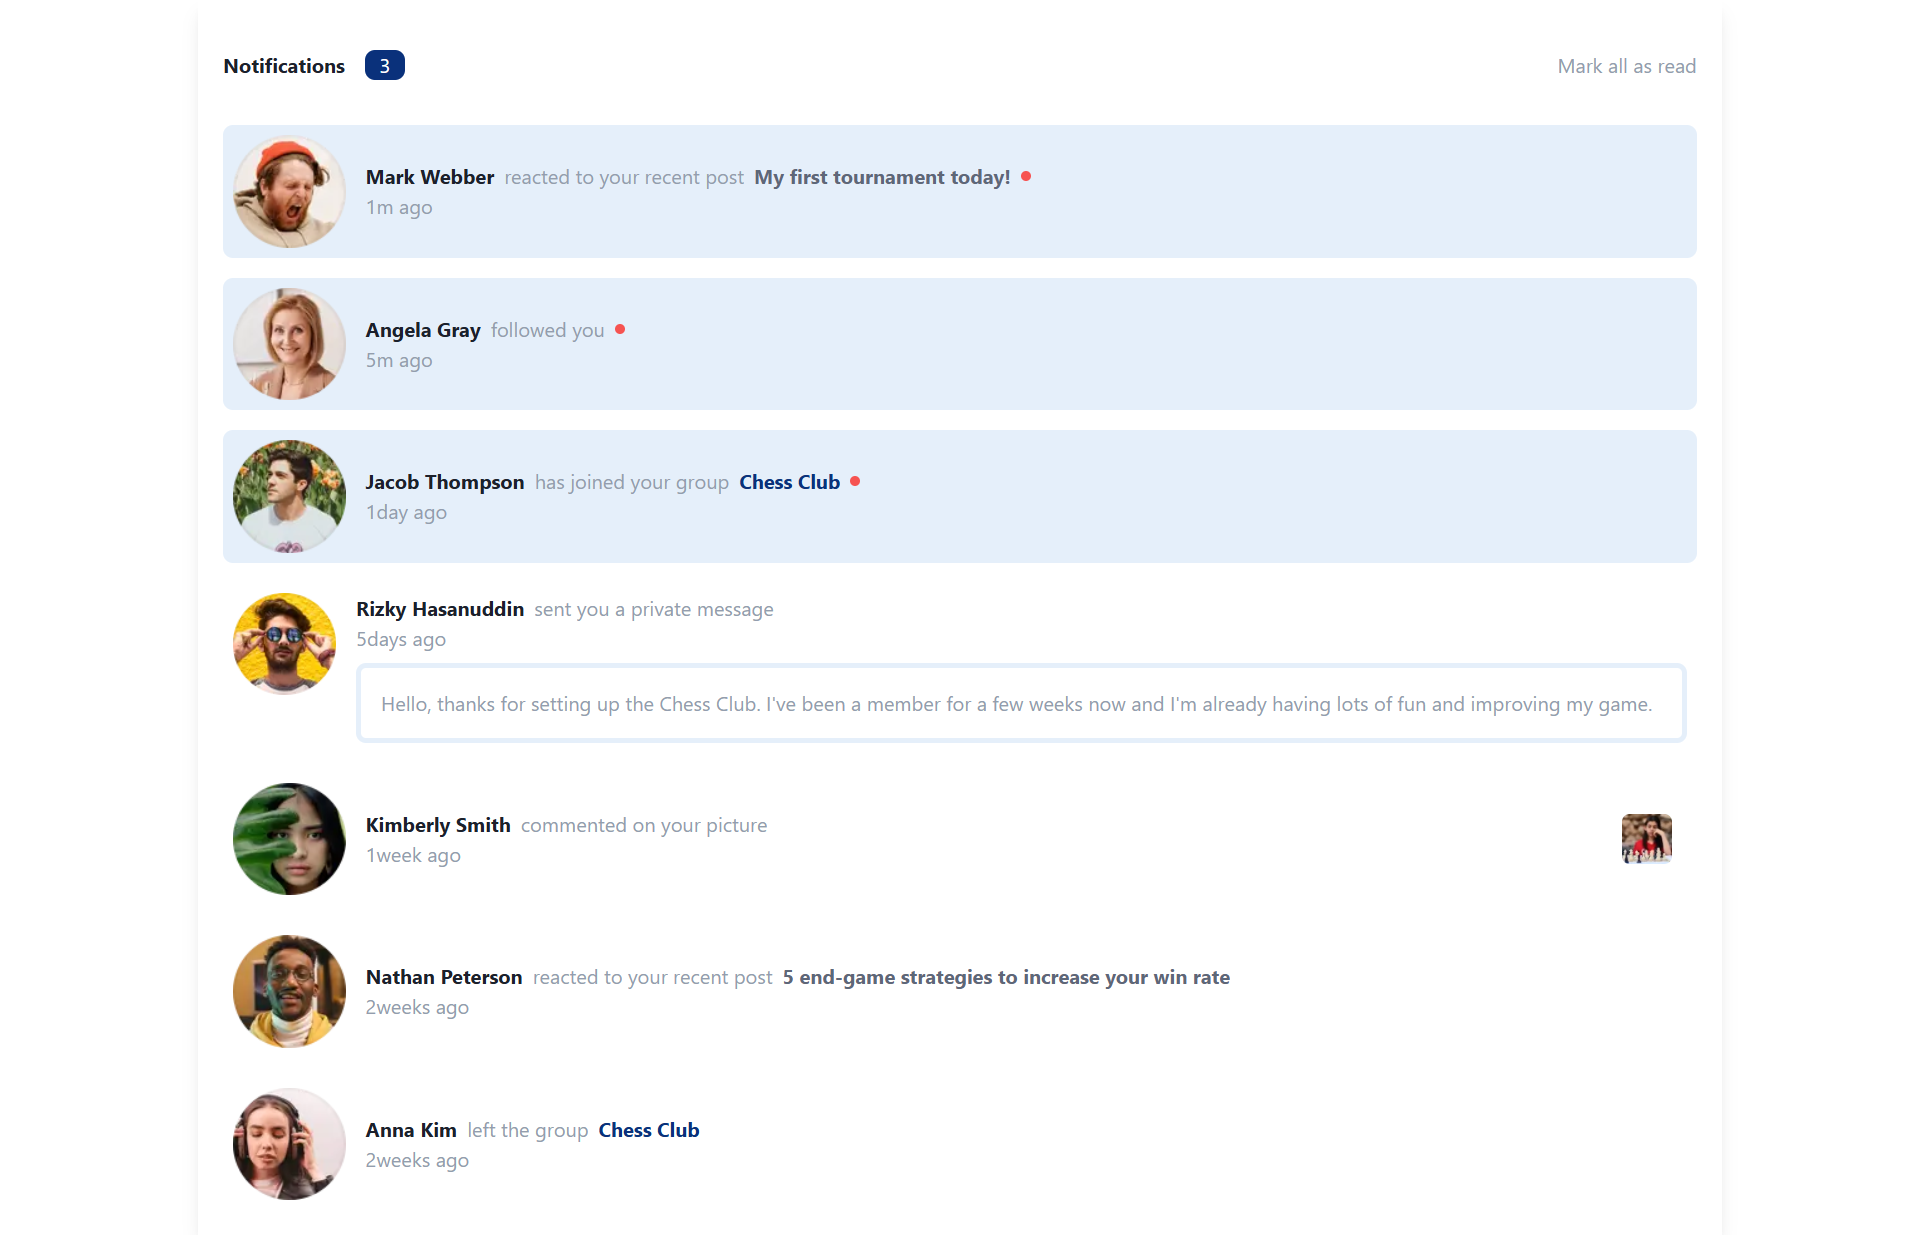This screenshot has height=1235, width=1920.
Task: Click unread red dot on Jacob Thompson notification
Action: [x=855, y=481]
